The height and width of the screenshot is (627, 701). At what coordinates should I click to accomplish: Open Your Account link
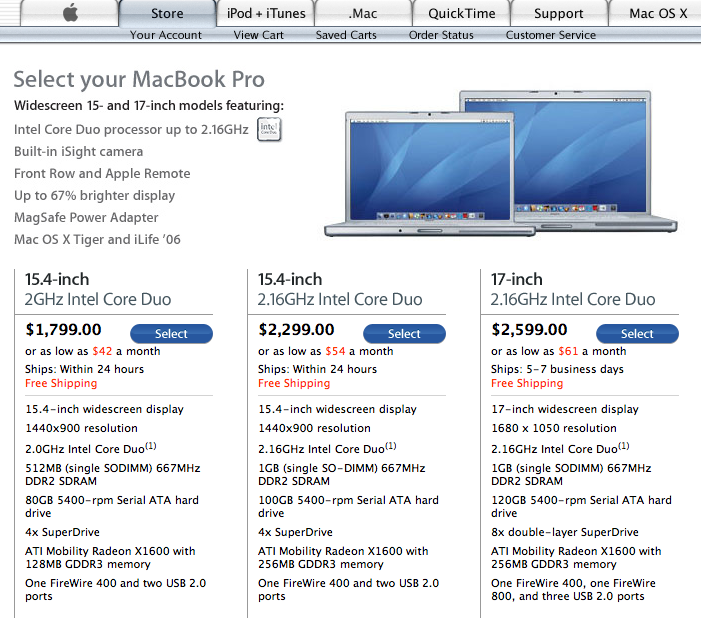pos(165,35)
